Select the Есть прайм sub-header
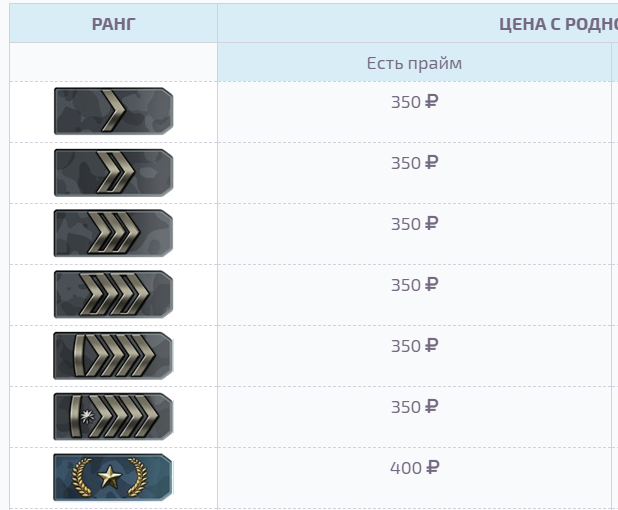Viewport: 618px width, 510px height. point(414,63)
